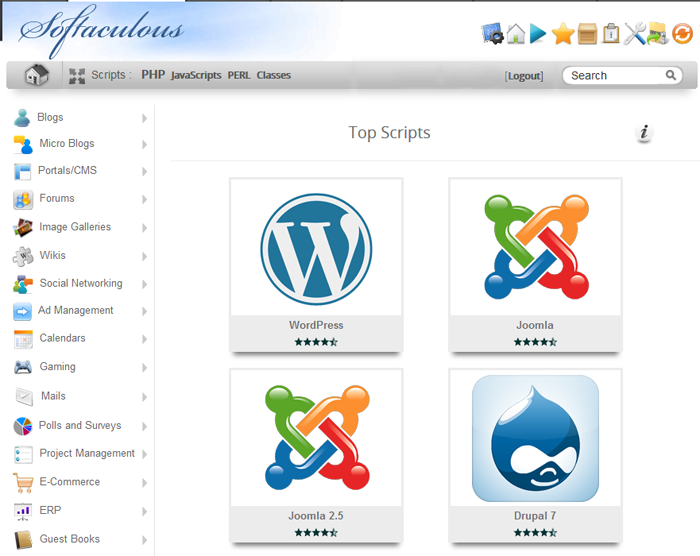
Task: Open backups folder with green arrow icon
Action: (658, 33)
